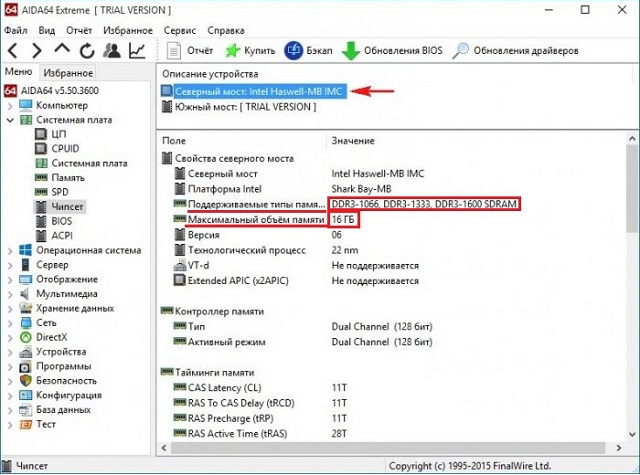This screenshot has width=640, height=475.
Task: Open the Отчёт menu in the menu bar
Action: pos(79,31)
